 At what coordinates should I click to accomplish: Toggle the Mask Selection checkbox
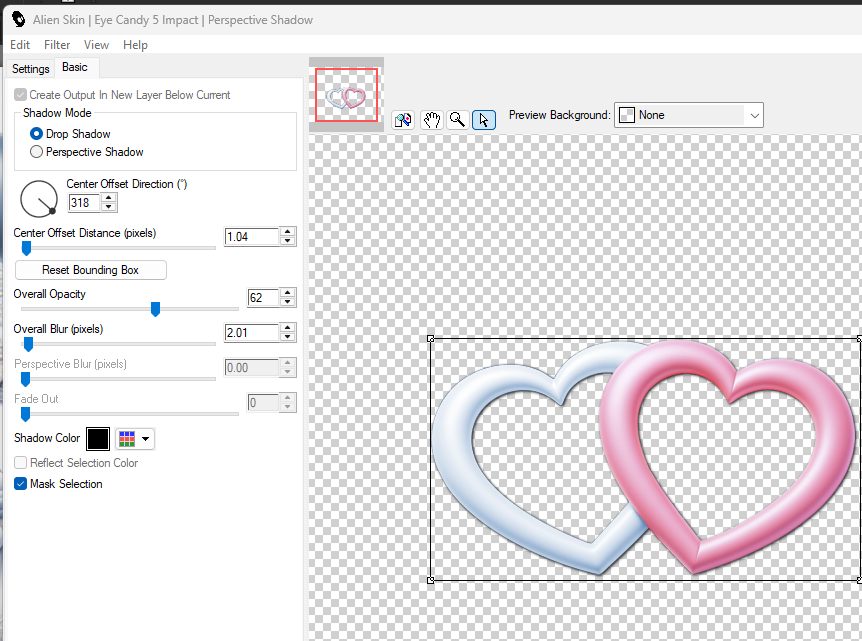(21, 484)
